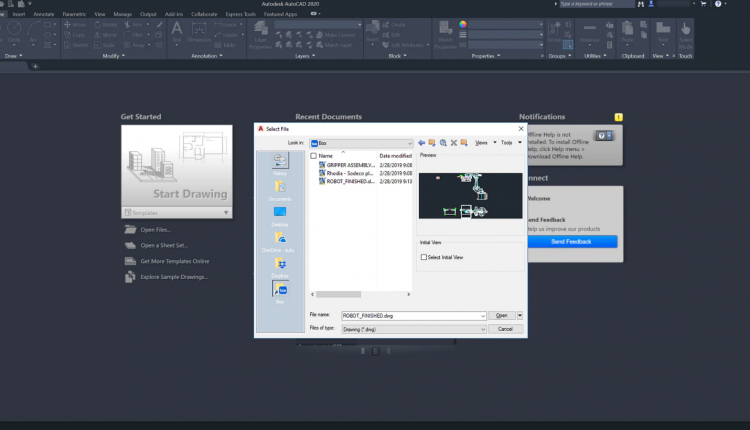Screen dimensions: 750x430
Task: Click the Search the Web icon
Action: click(443, 143)
